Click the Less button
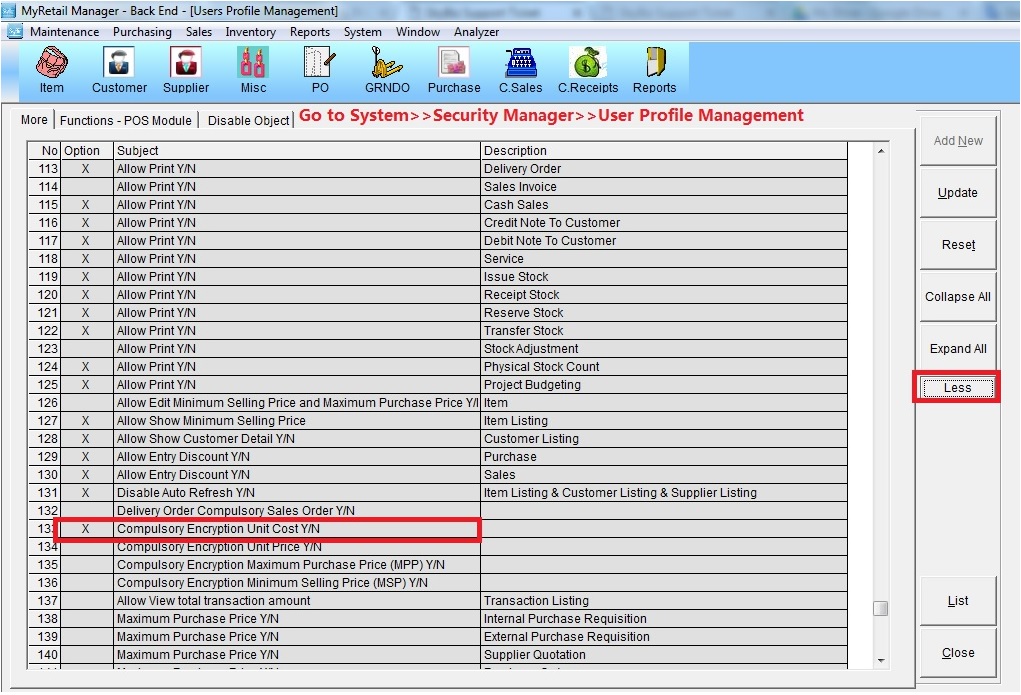The image size is (1021, 695). 957,388
